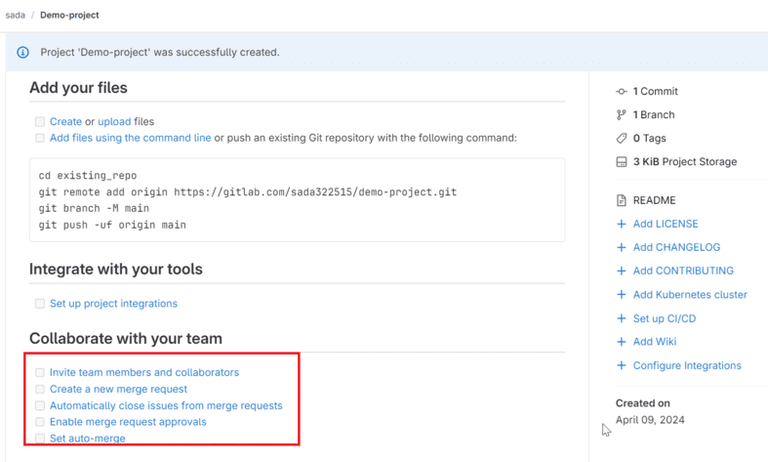Screen dimensions: 768x462
Task: Click the 'Configure Integrations' link
Action: coord(687,365)
